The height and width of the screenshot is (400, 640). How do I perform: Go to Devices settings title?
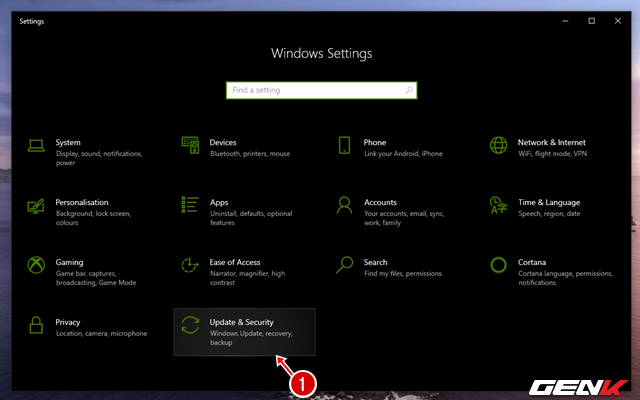pyautogui.click(x=223, y=142)
